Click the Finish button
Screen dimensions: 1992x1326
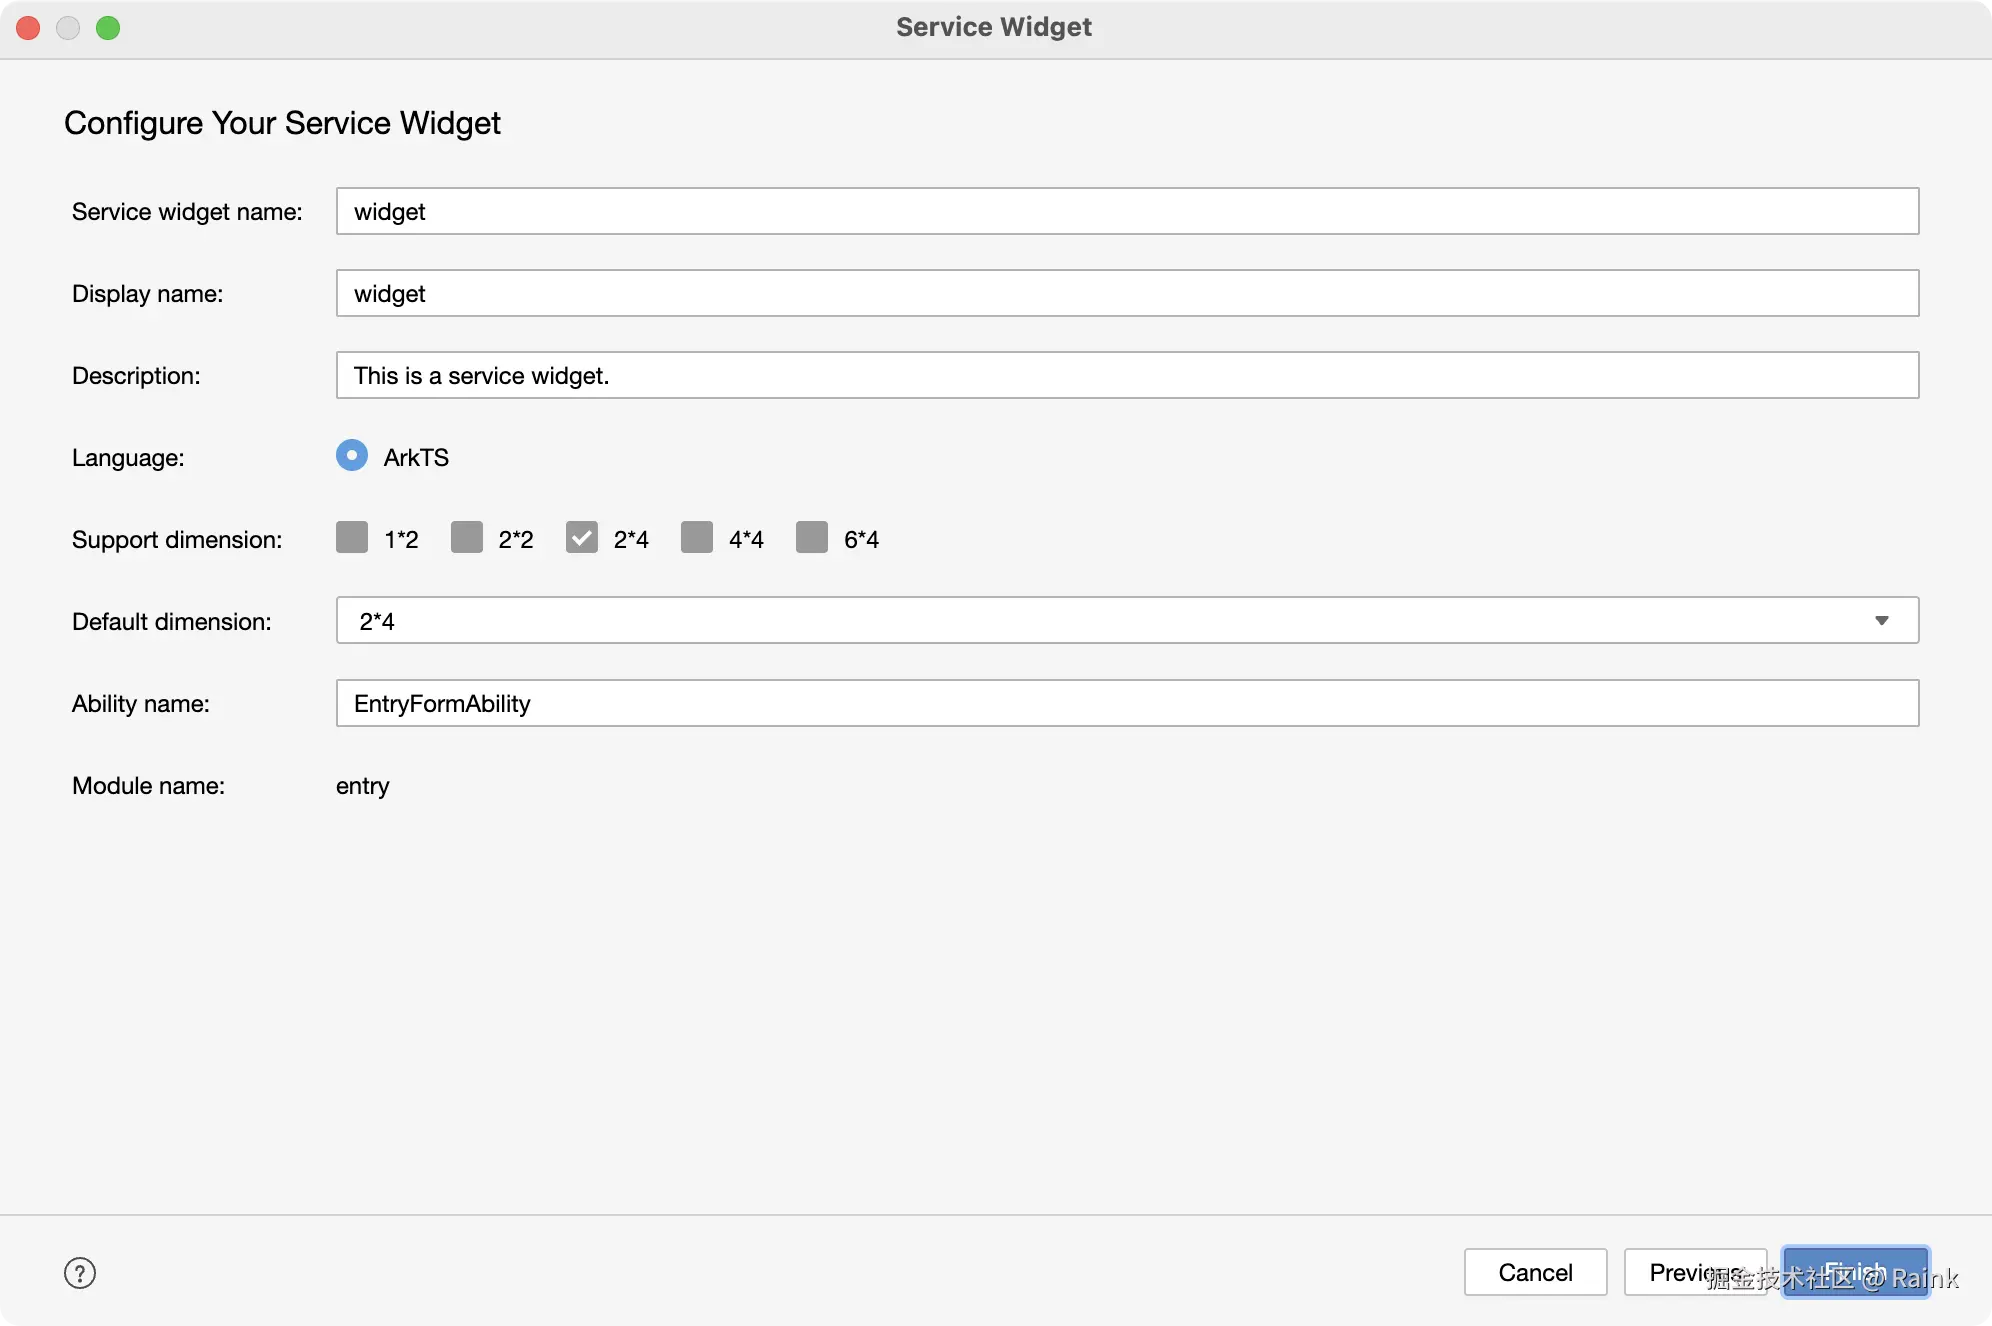1856,1272
